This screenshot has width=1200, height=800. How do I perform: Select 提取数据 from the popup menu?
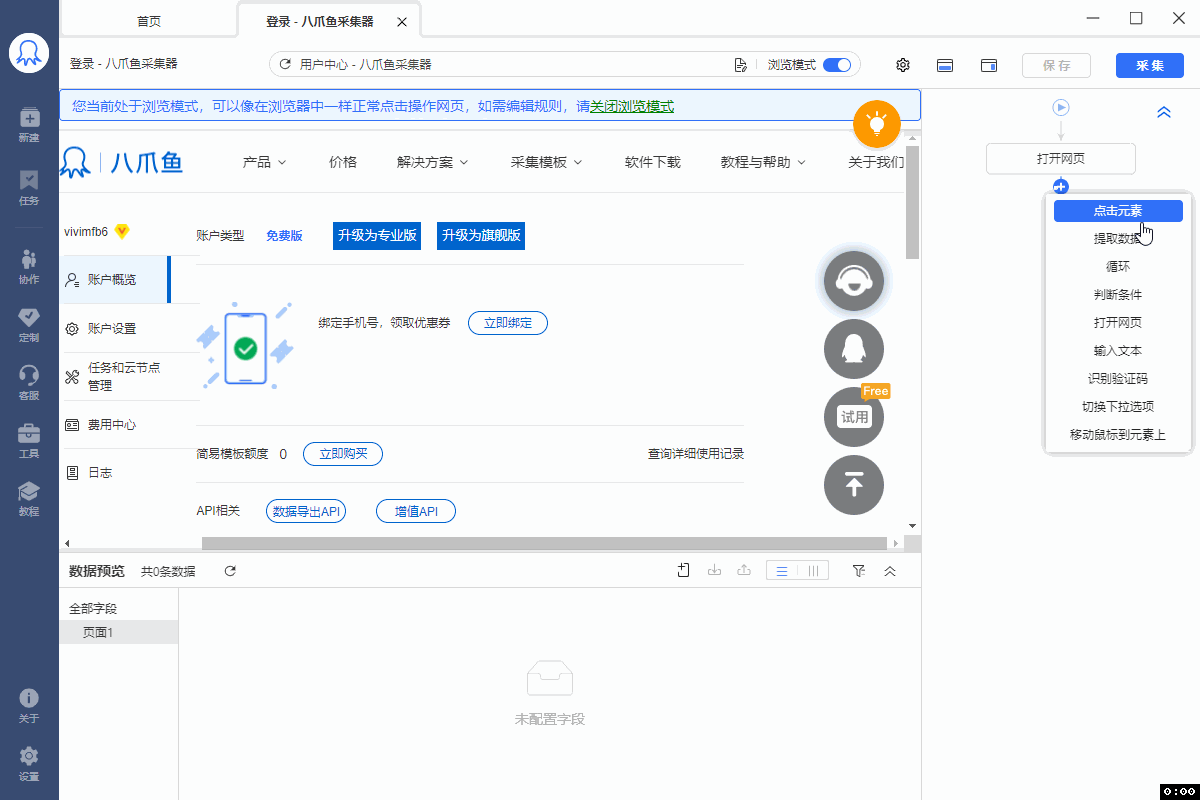click(1118, 239)
